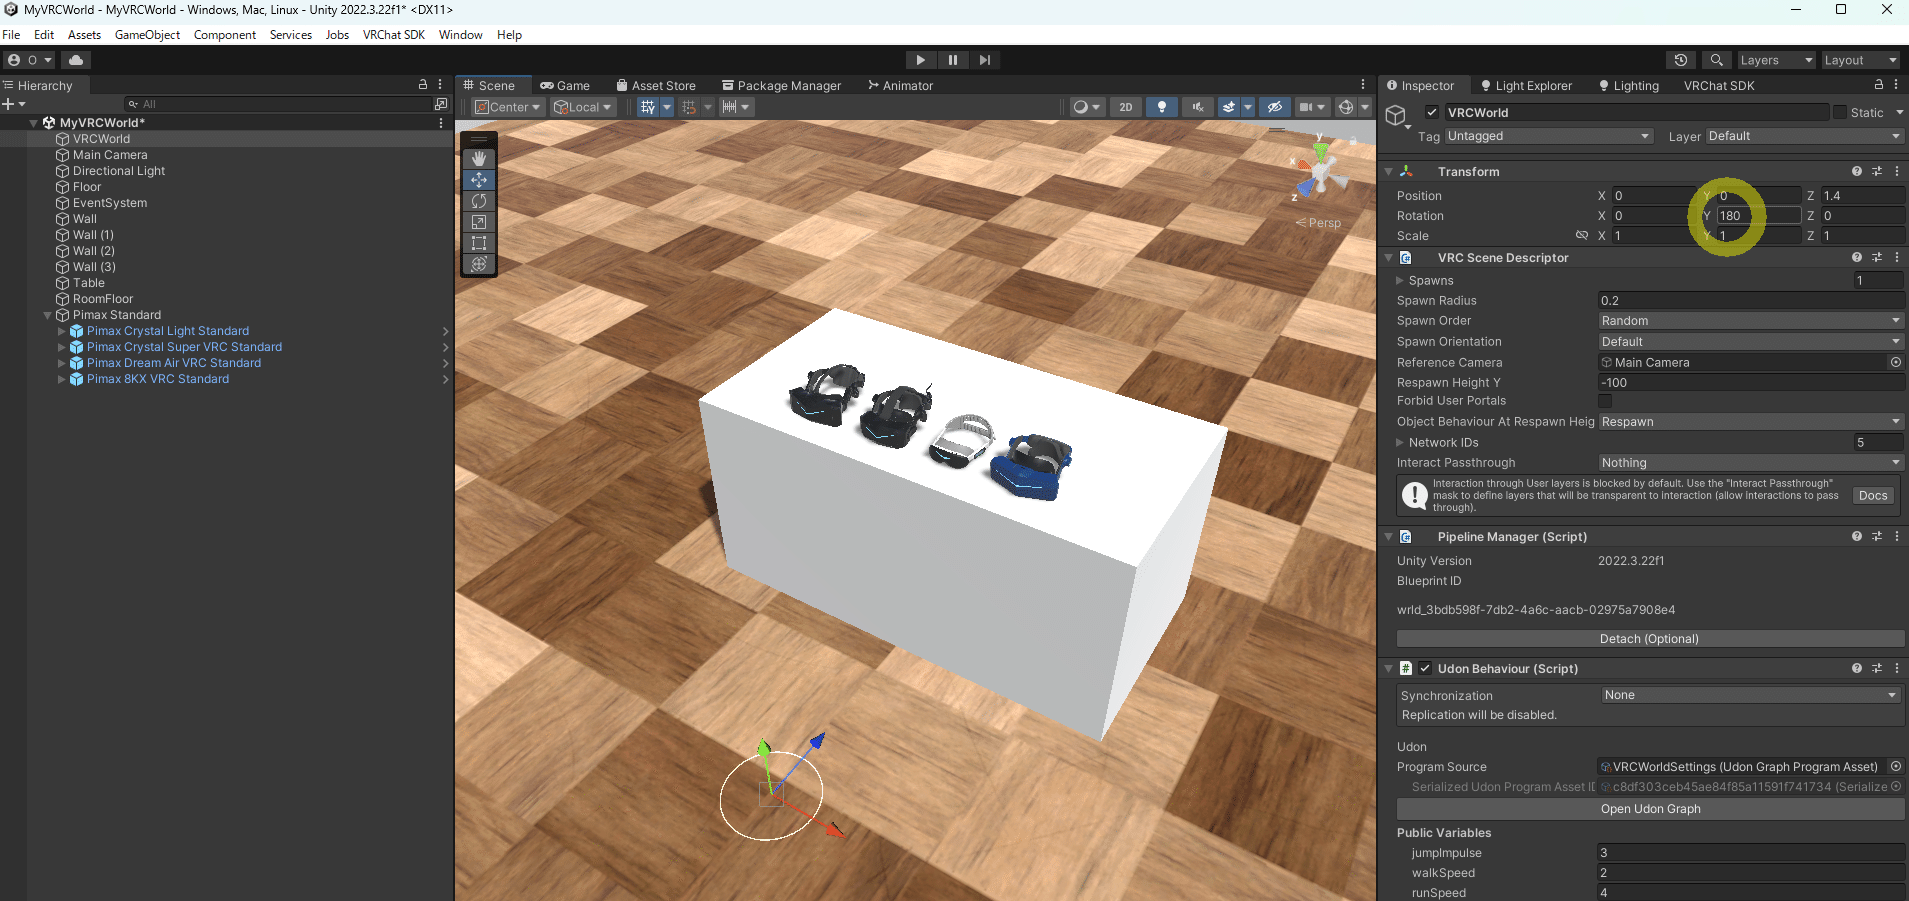The width and height of the screenshot is (1909, 901).
Task: Open Udon Behaviour more options menu
Action: click(1897, 669)
